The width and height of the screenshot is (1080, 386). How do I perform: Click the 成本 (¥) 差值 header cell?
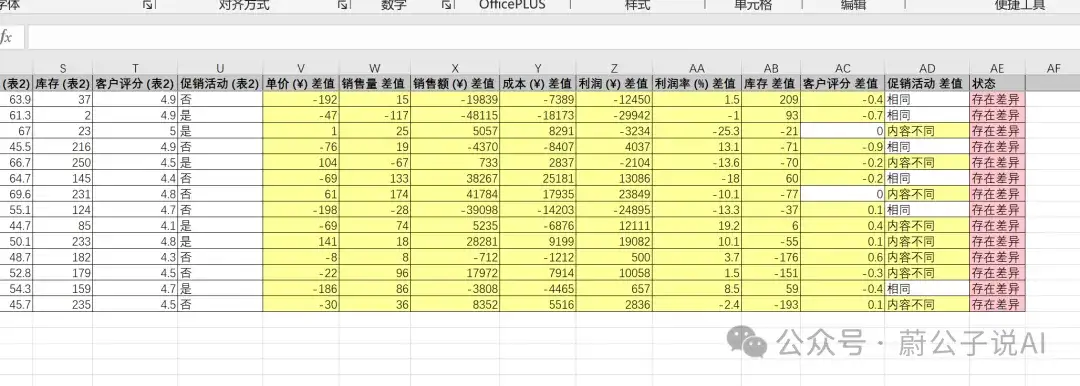[x=538, y=83]
